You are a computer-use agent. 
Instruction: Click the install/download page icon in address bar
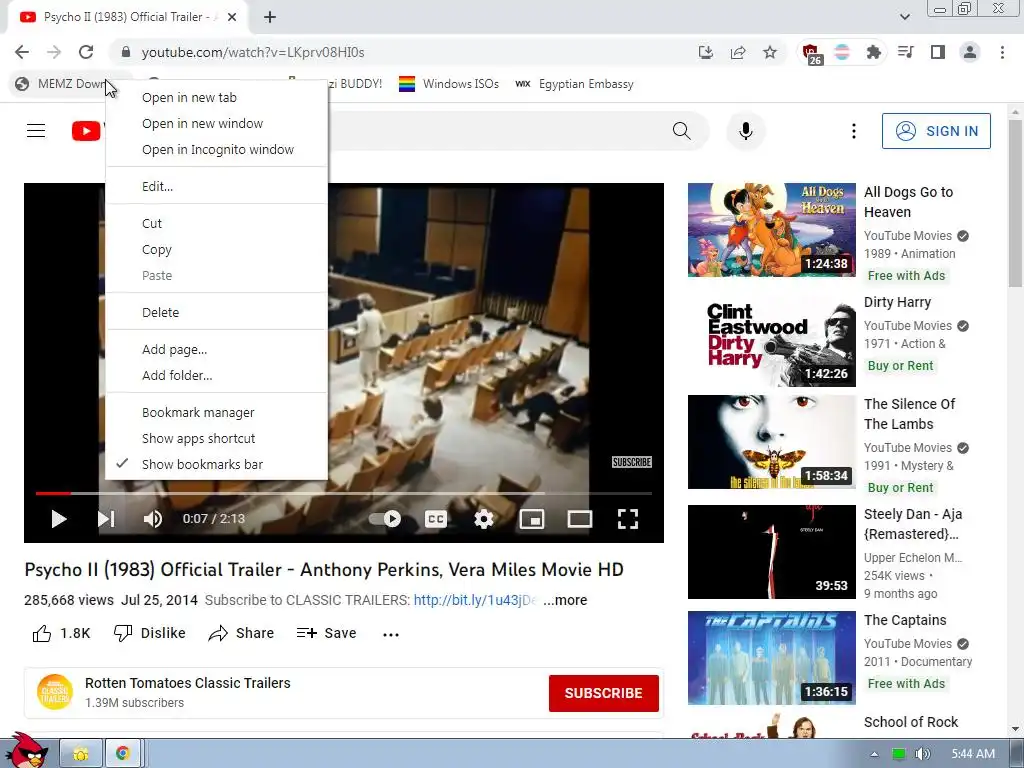(x=705, y=52)
